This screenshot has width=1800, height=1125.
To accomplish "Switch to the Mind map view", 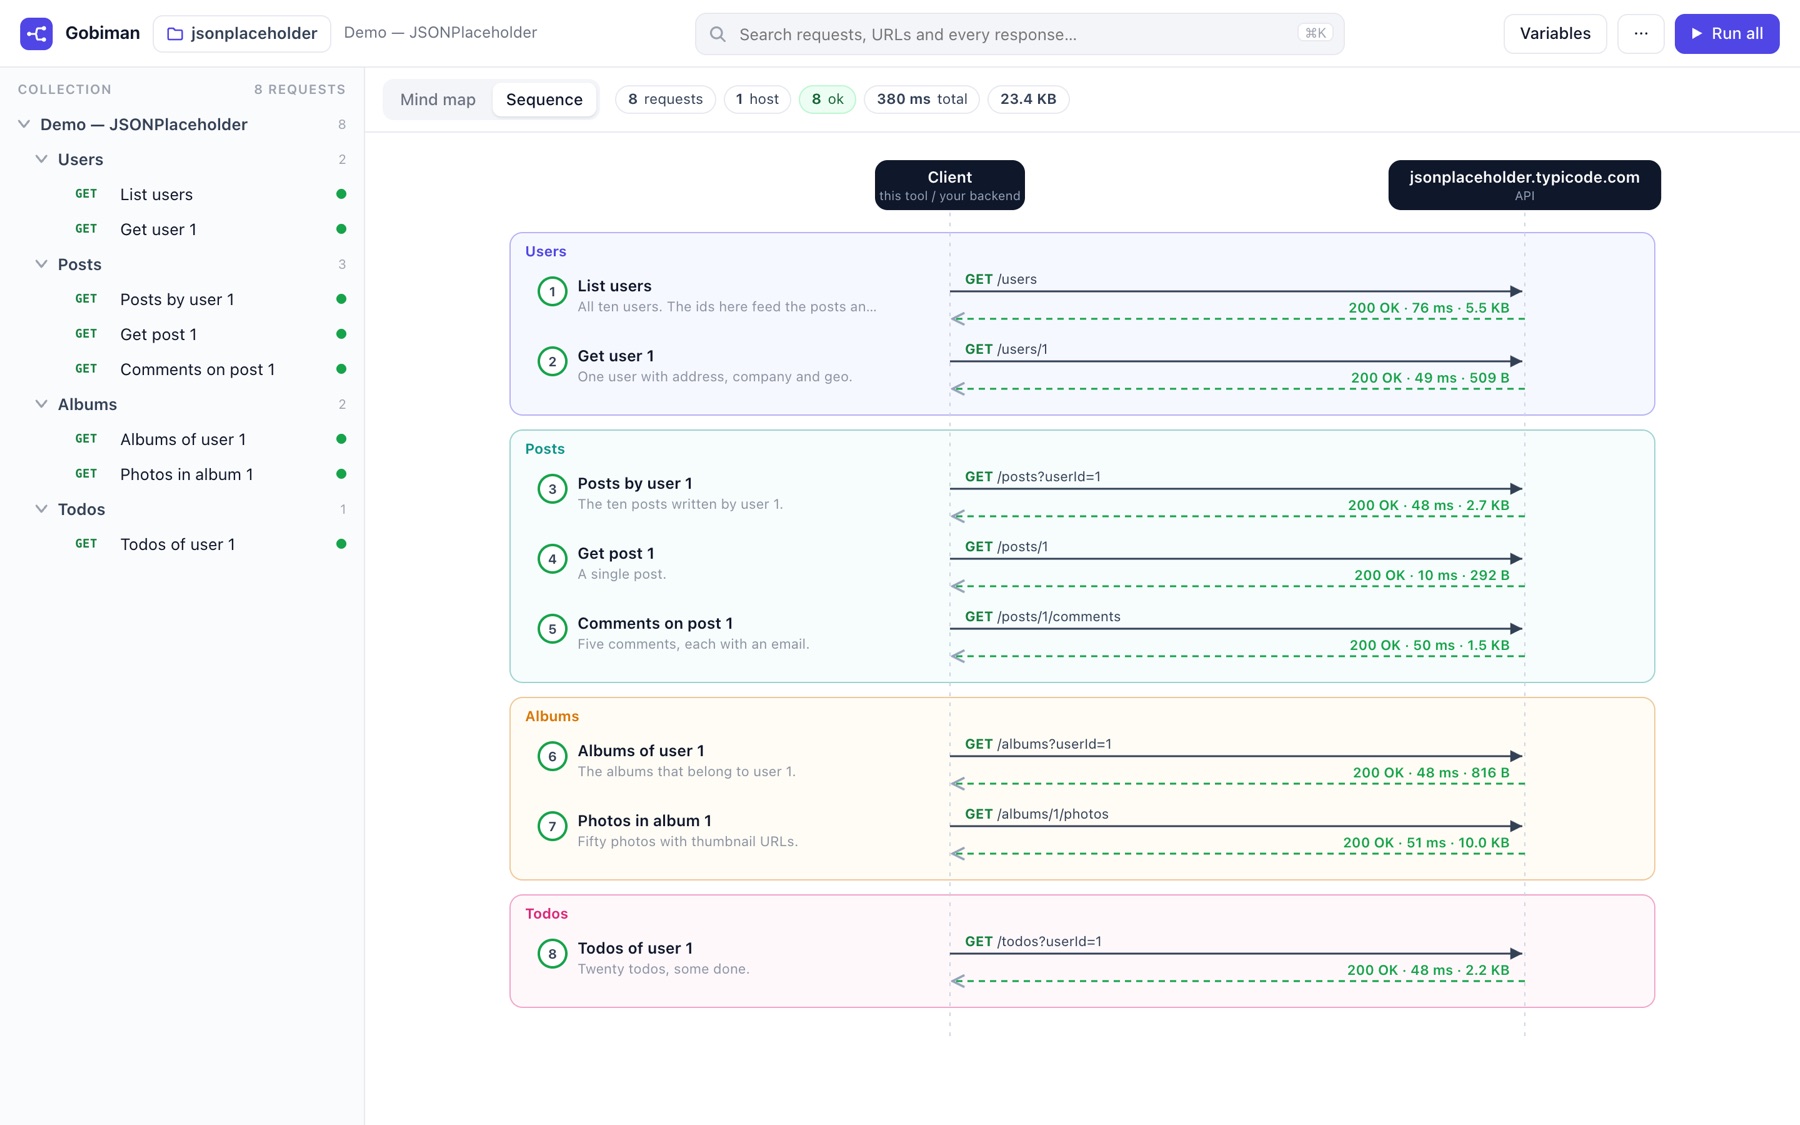I will click(438, 99).
